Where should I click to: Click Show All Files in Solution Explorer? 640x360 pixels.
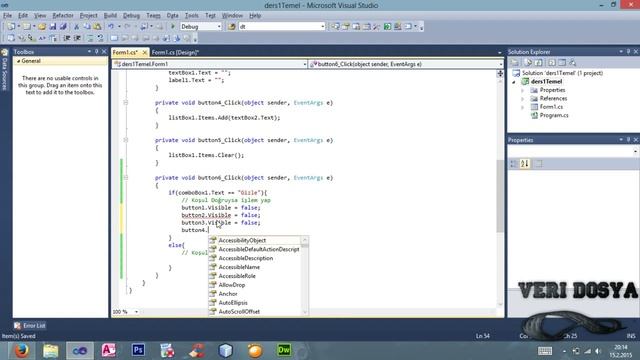tap(528, 62)
